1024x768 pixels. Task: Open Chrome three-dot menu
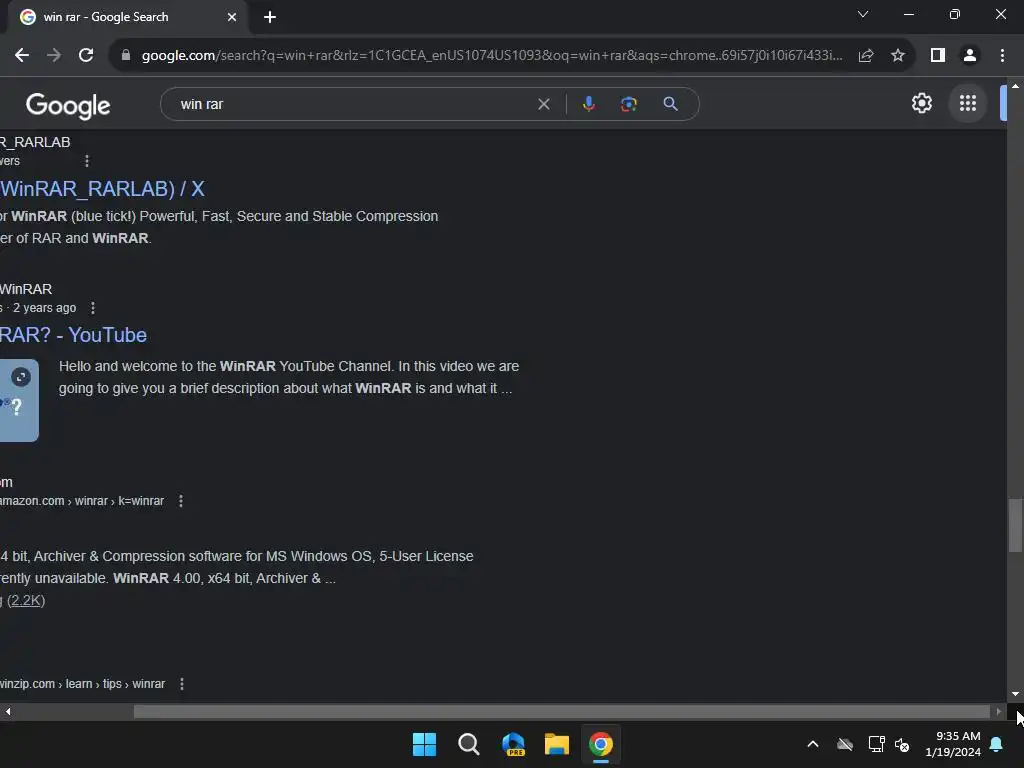click(x=1002, y=56)
